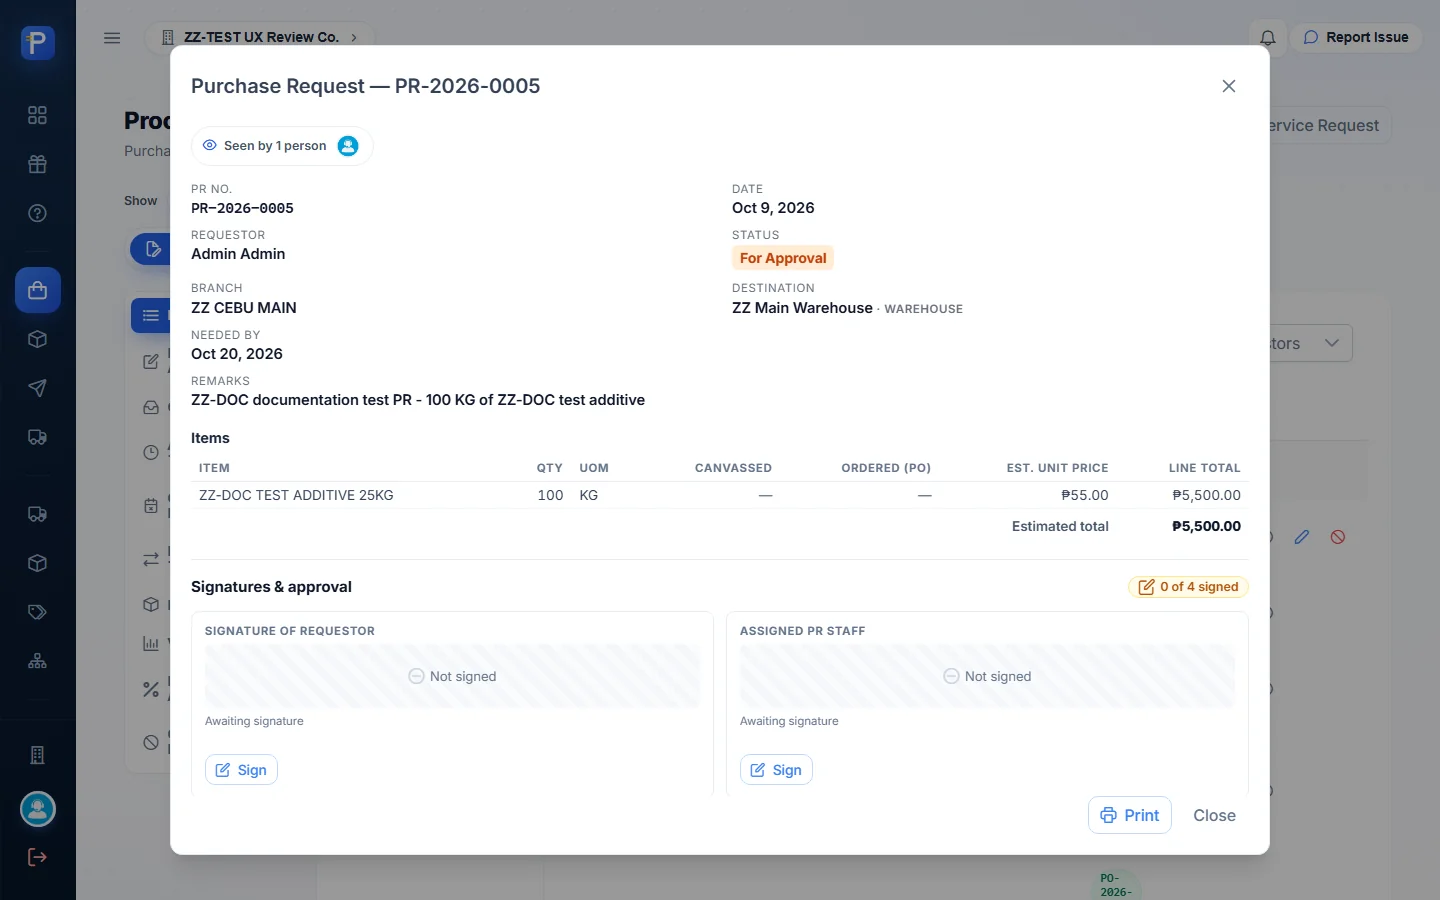1440x900 pixels.
Task: Click the blue viewer avatar next to Seen by
Action: point(348,146)
